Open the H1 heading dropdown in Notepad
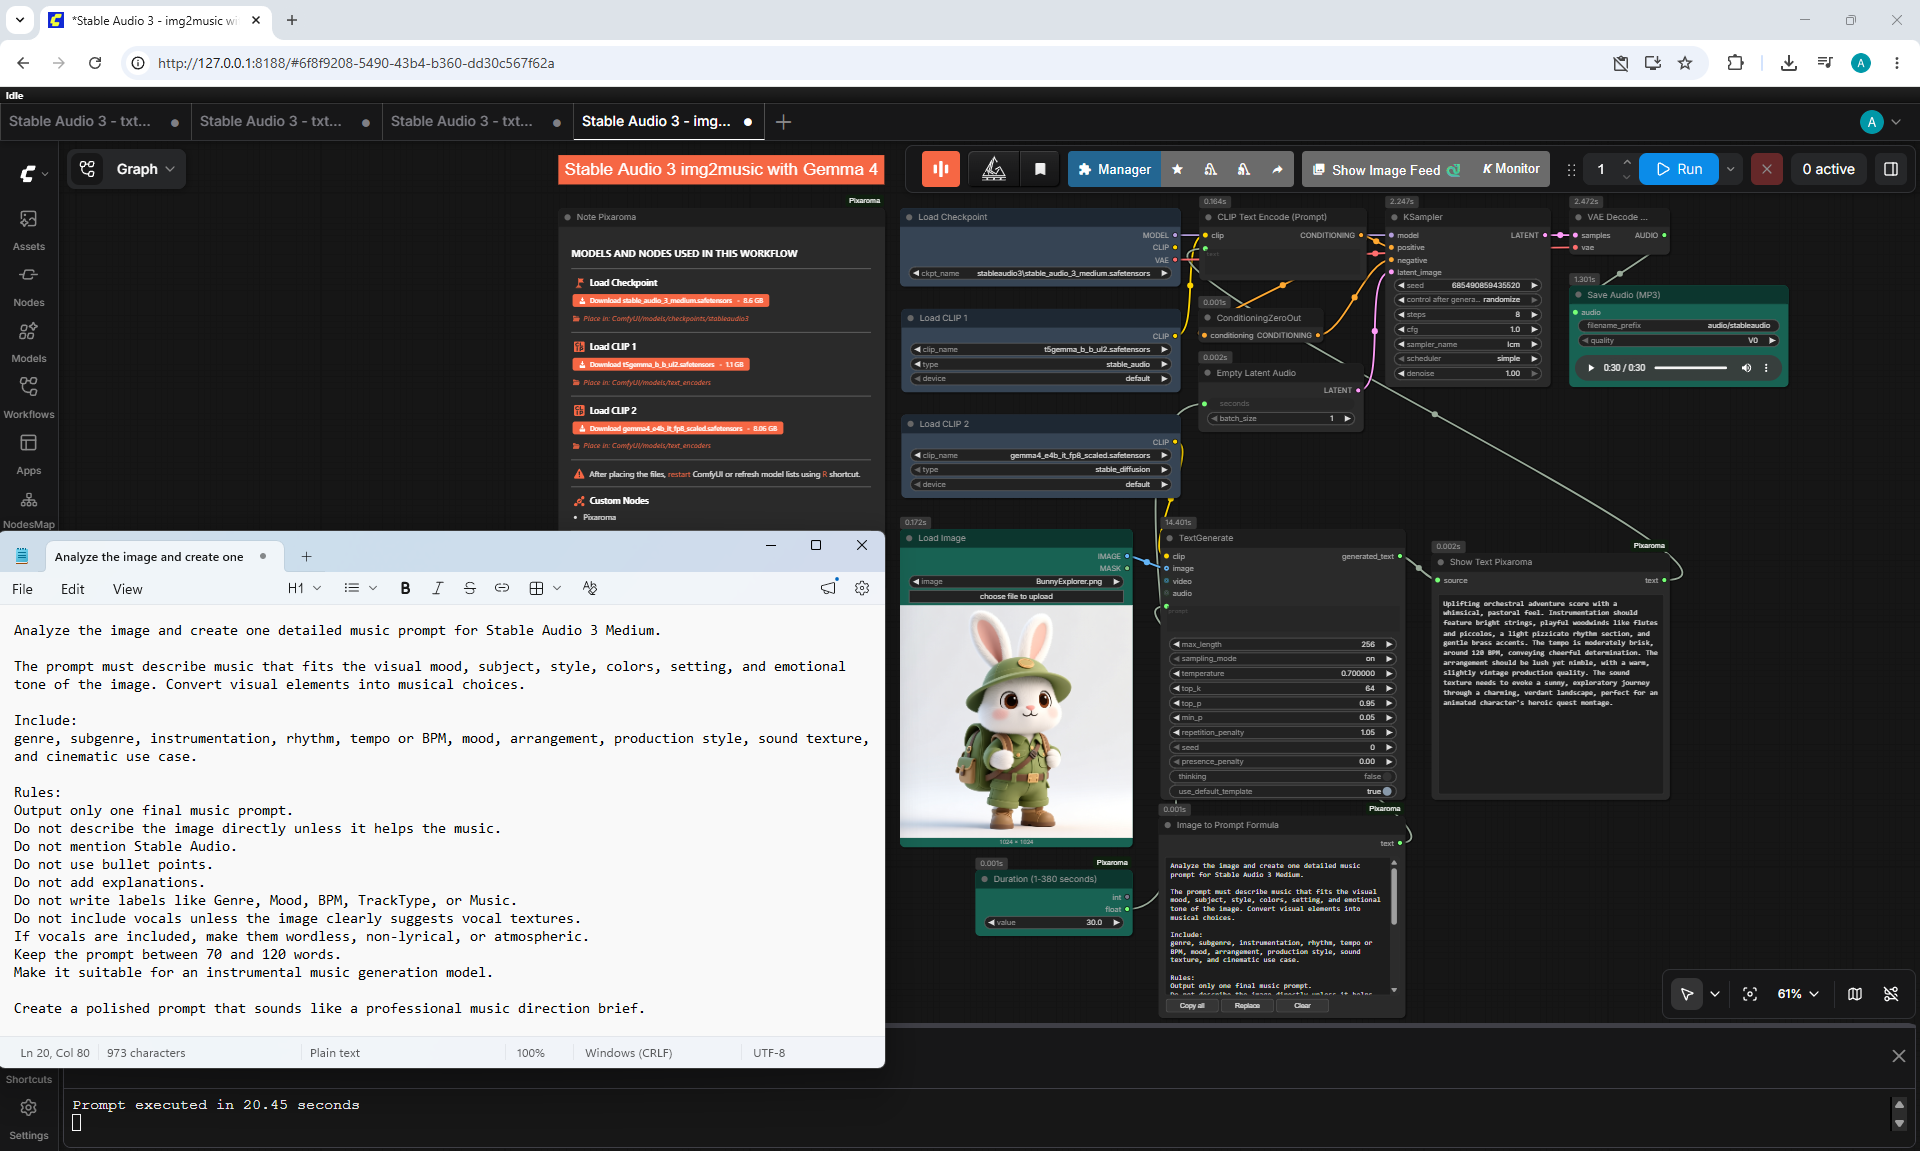The height and width of the screenshot is (1151, 1920). click(x=305, y=588)
